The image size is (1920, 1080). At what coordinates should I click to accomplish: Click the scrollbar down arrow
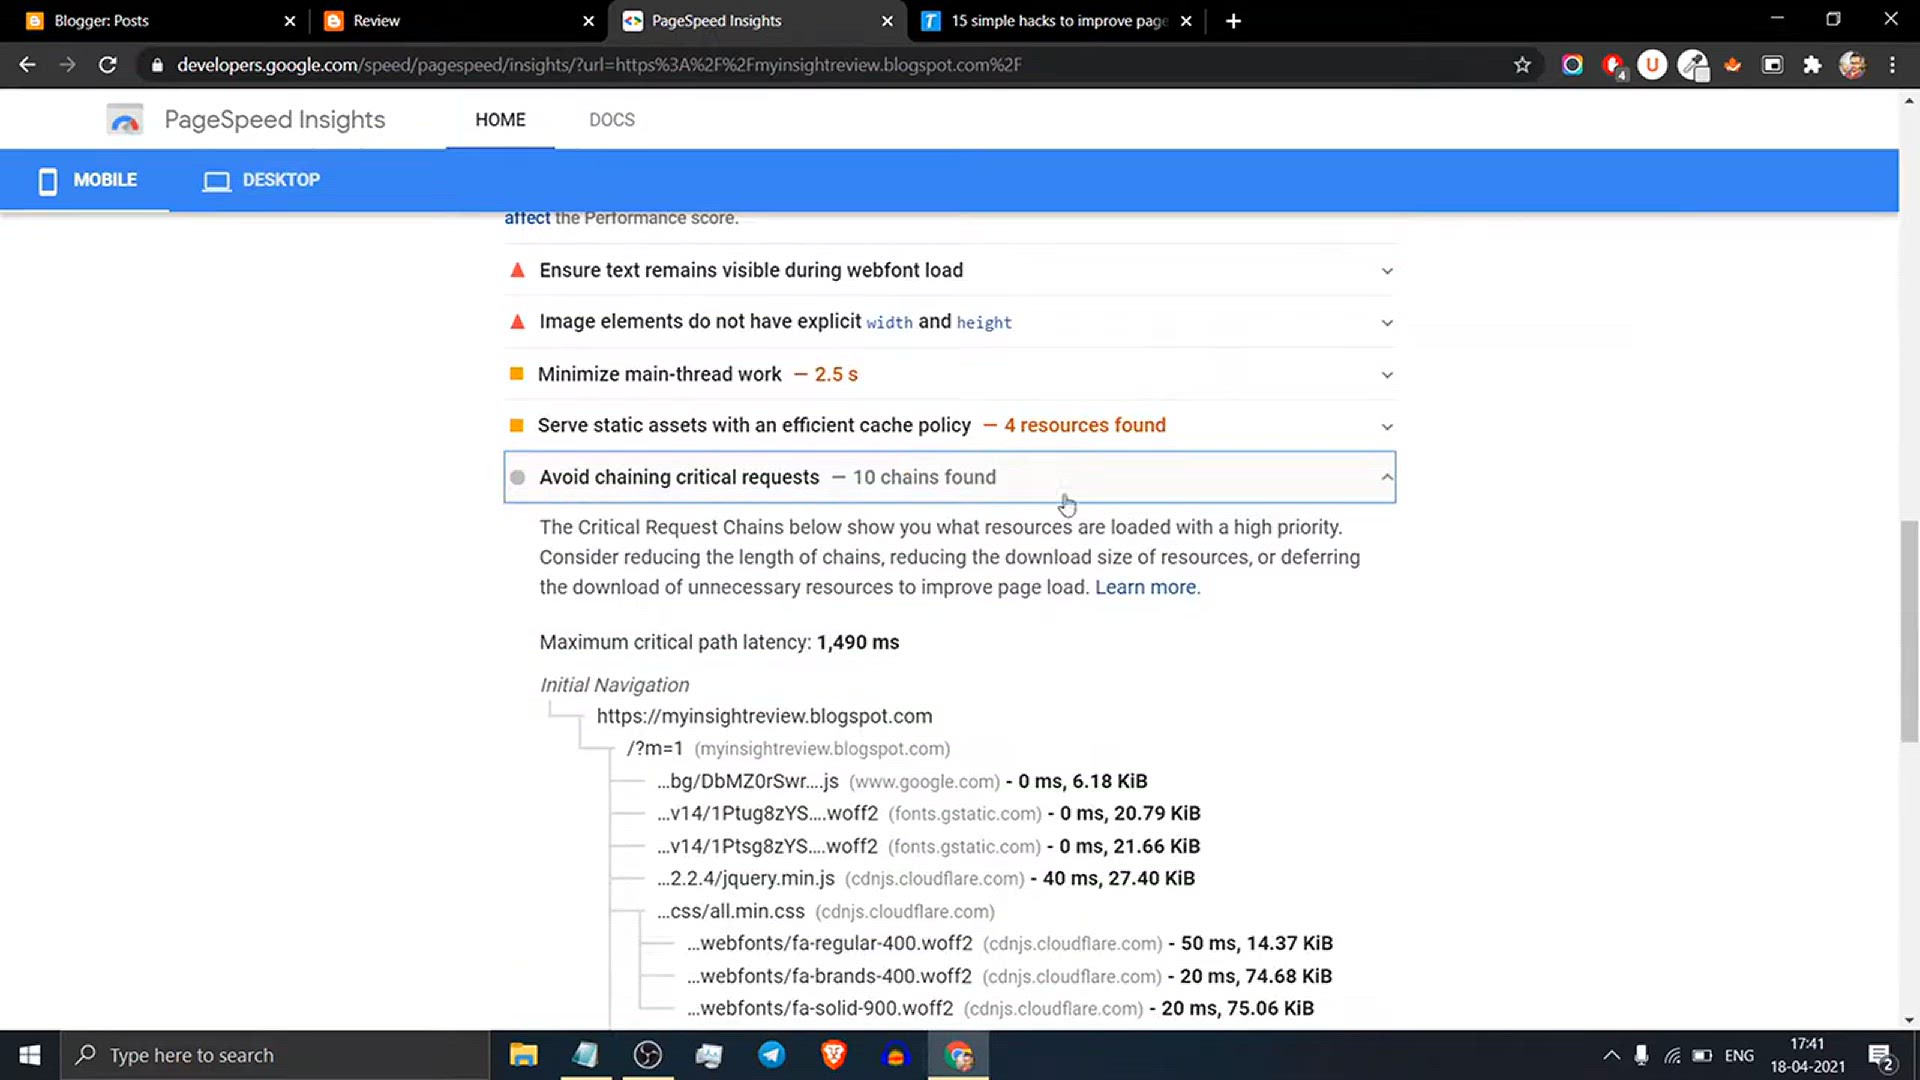(x=1909, y=1021)
